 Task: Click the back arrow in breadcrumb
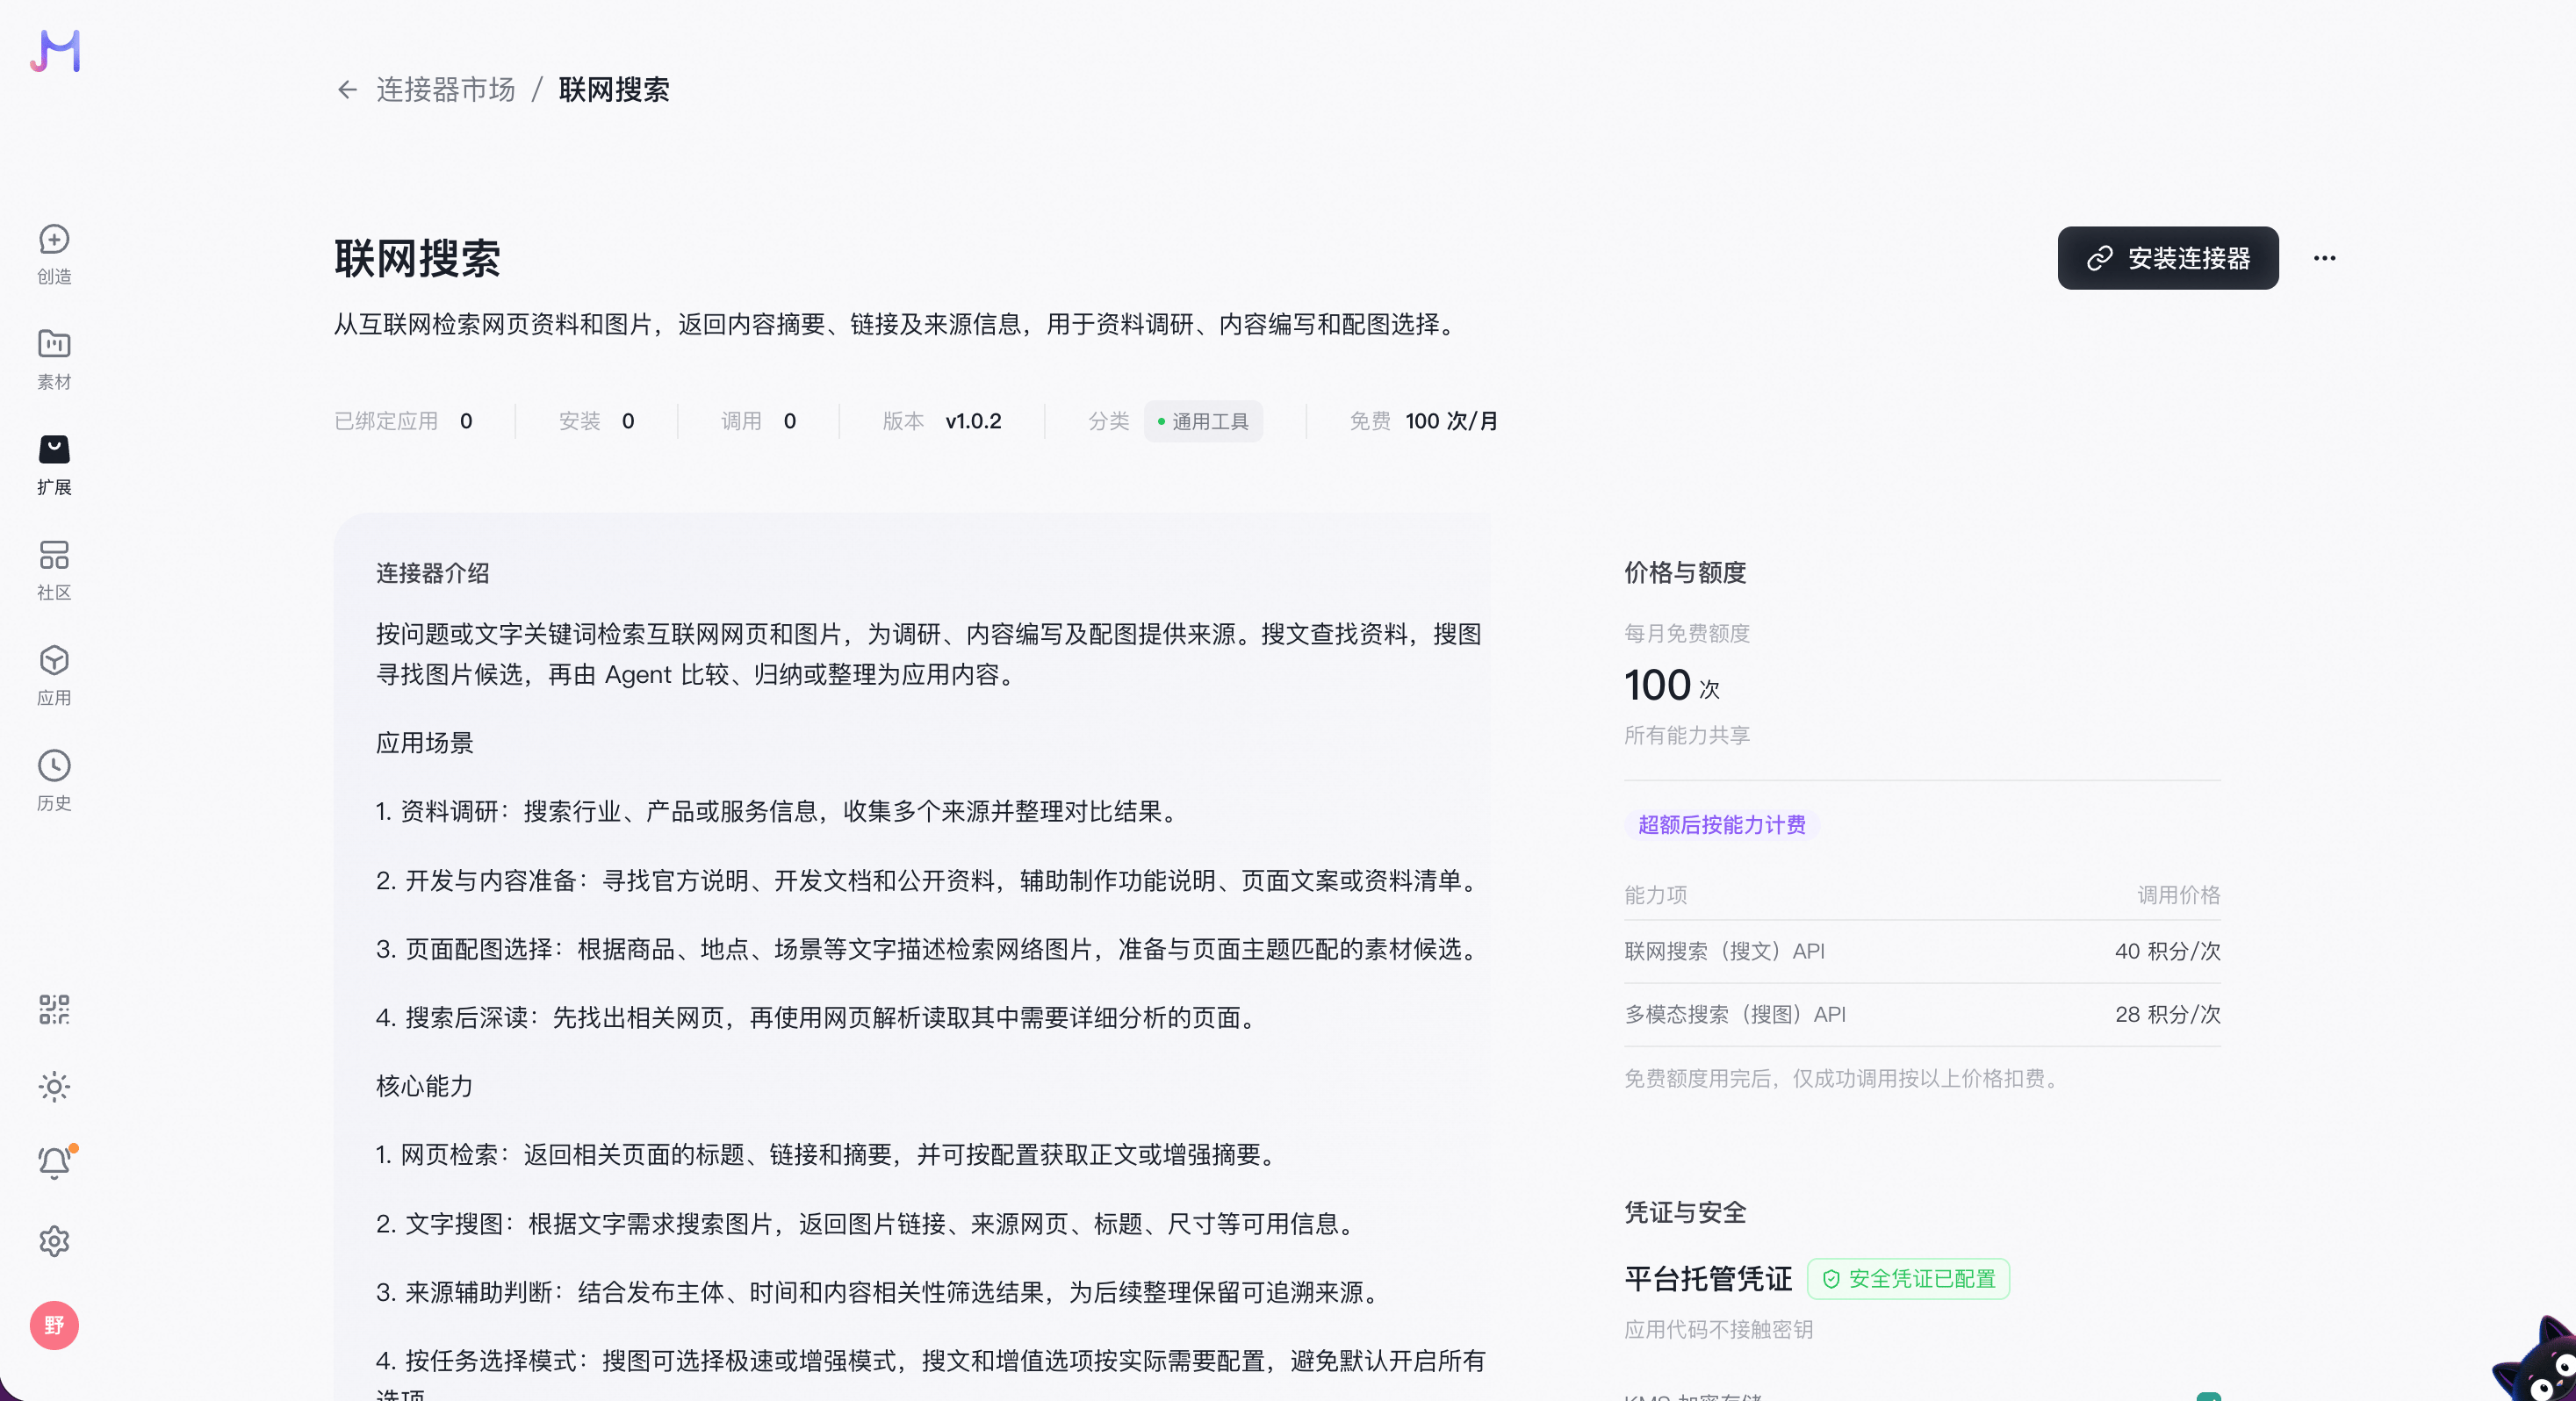pos(347,90)
